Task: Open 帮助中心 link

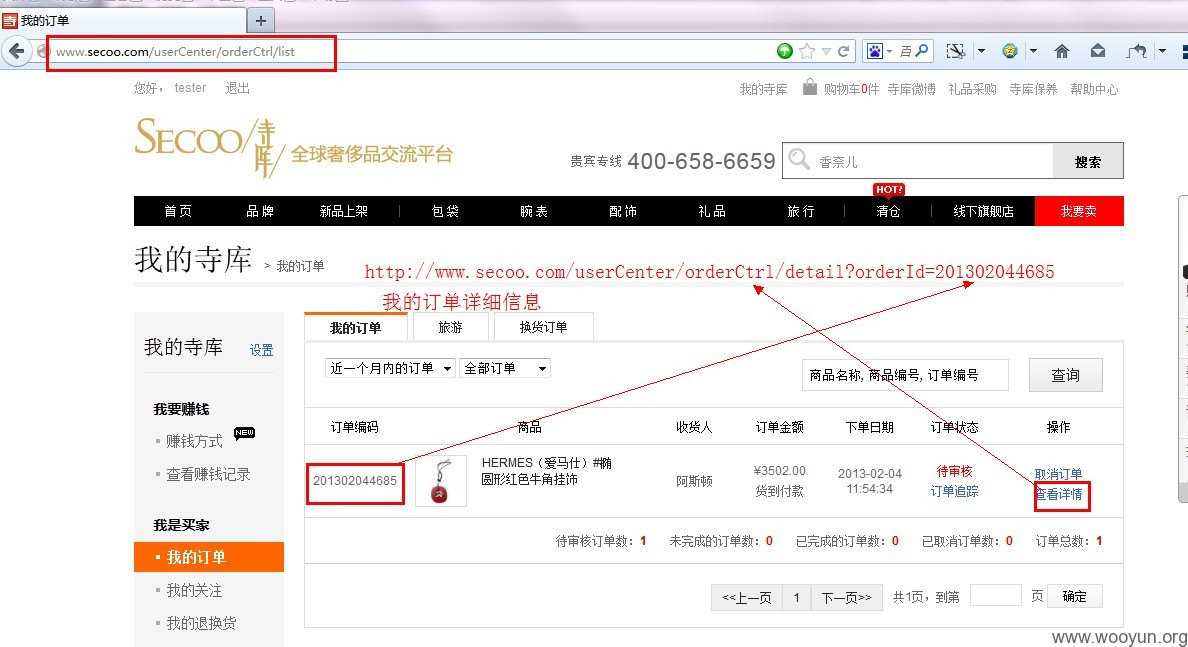Action: pyautogui.click(x=1094, y=89)
